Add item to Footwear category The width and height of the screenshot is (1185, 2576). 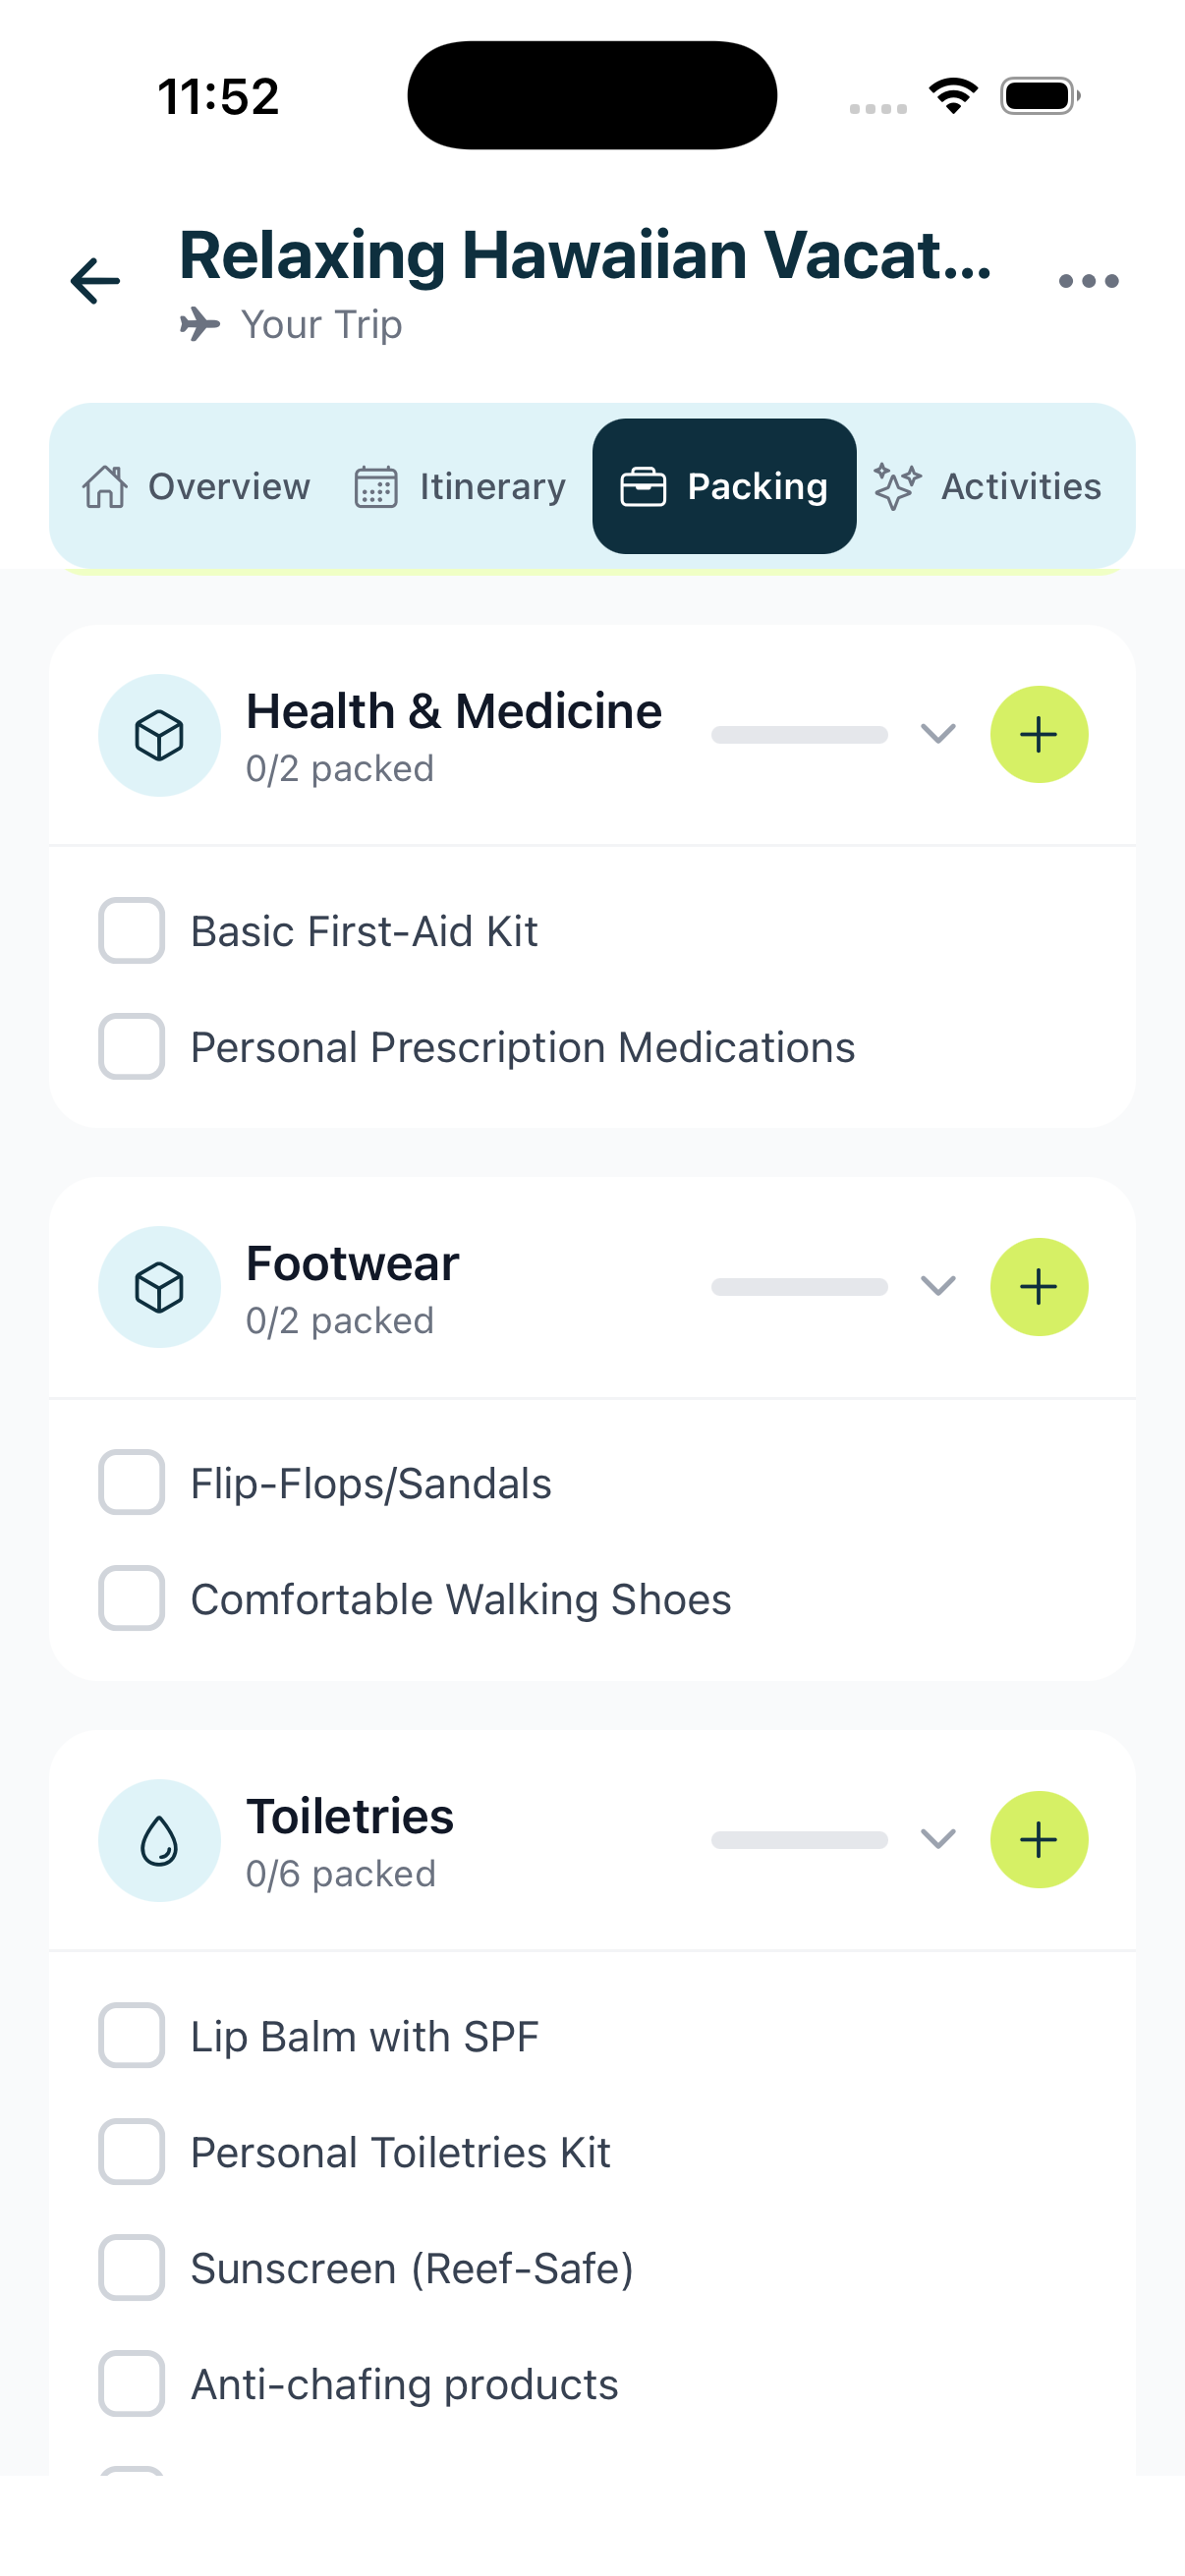point(1038,1287)
